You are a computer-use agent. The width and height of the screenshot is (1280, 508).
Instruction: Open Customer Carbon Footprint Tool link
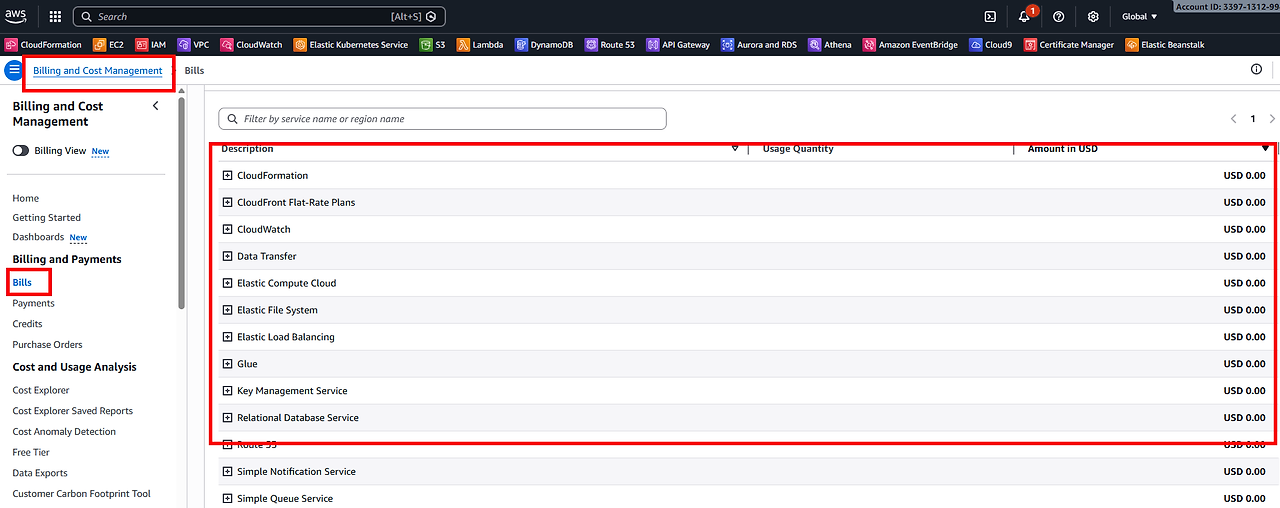pyautogui.click(x=82, y=494)
